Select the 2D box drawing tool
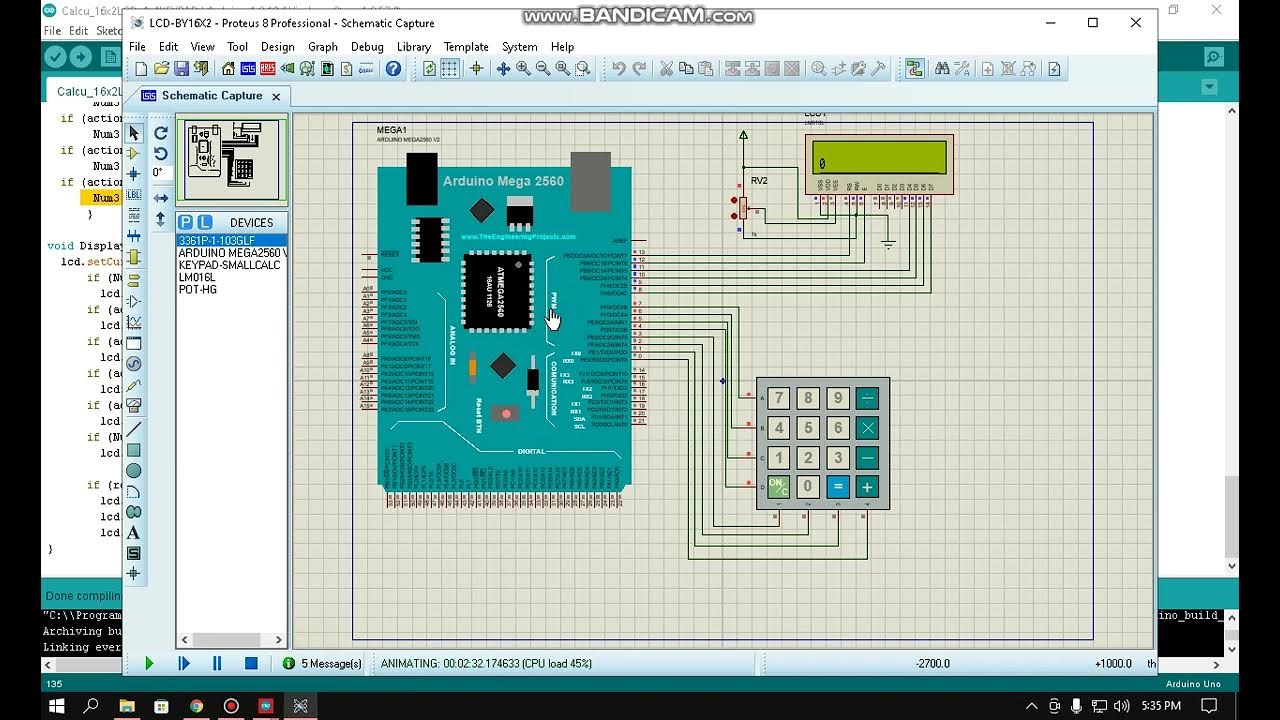Viewport: 1280px width, 720px height. 134,450
